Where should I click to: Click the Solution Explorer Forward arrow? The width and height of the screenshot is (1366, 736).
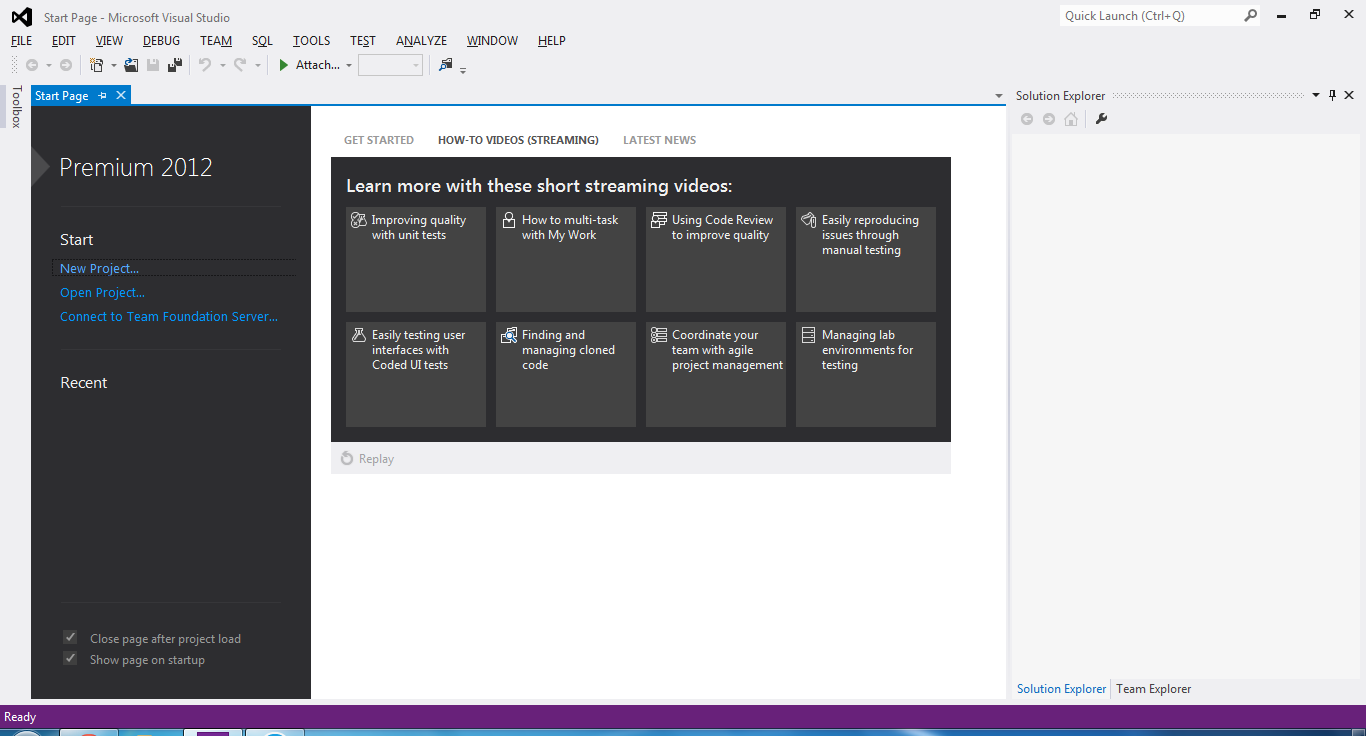tap(1049, 119)
